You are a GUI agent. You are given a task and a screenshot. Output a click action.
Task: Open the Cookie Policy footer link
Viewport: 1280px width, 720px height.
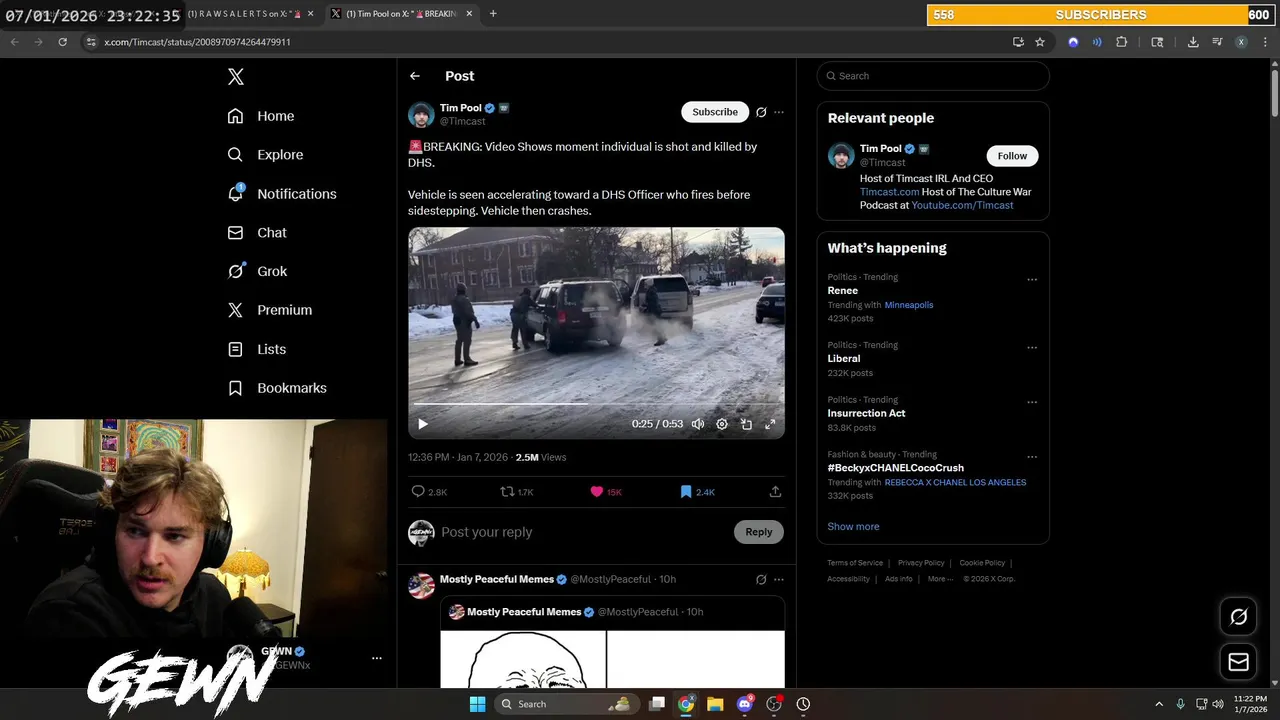[x=982, y=563]
